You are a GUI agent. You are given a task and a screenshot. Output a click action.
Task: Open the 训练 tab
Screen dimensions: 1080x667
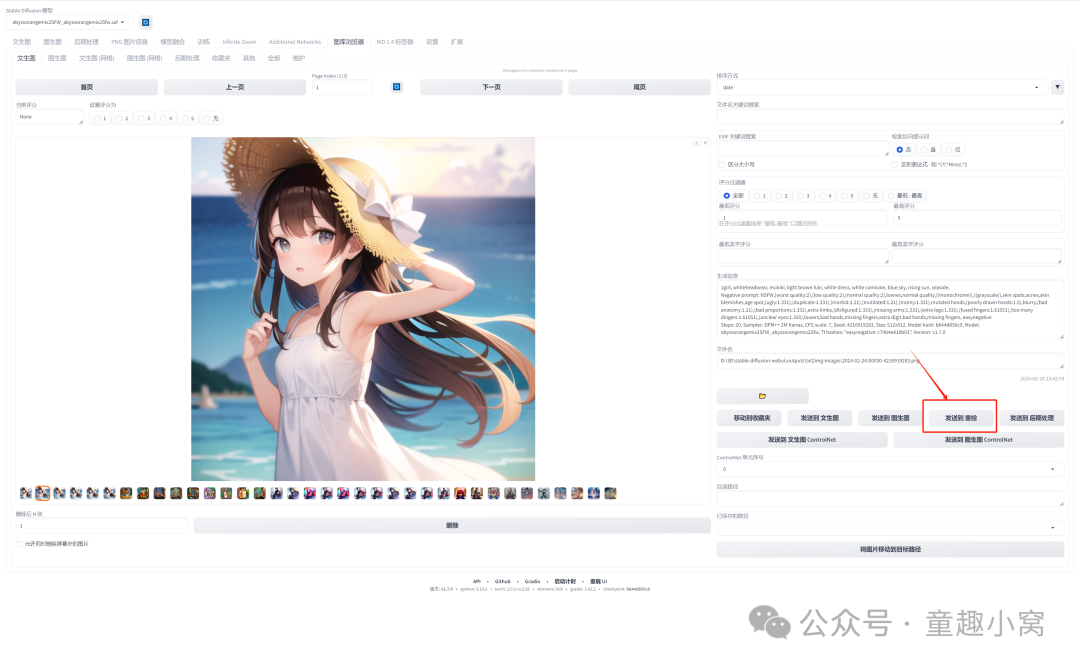pos(203,42)
